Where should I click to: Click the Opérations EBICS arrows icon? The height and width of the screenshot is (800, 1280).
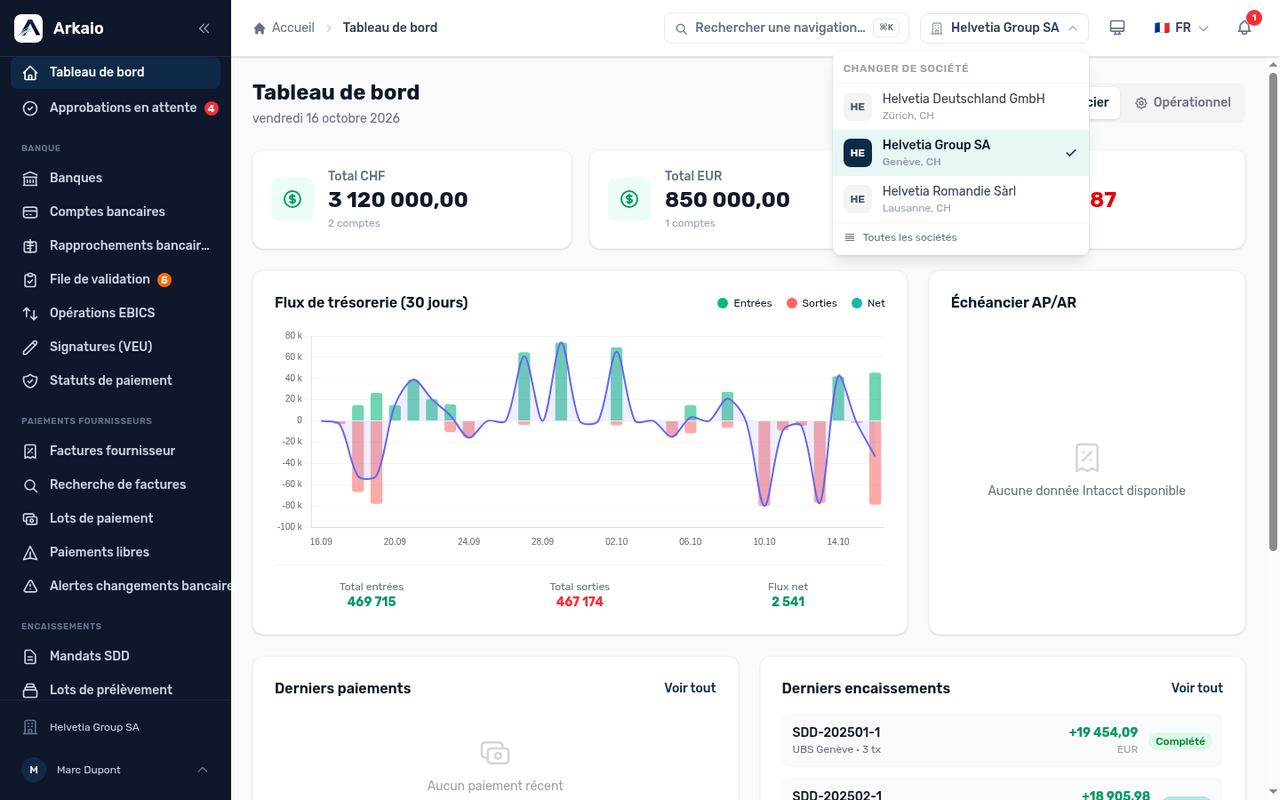pos(30,313)
